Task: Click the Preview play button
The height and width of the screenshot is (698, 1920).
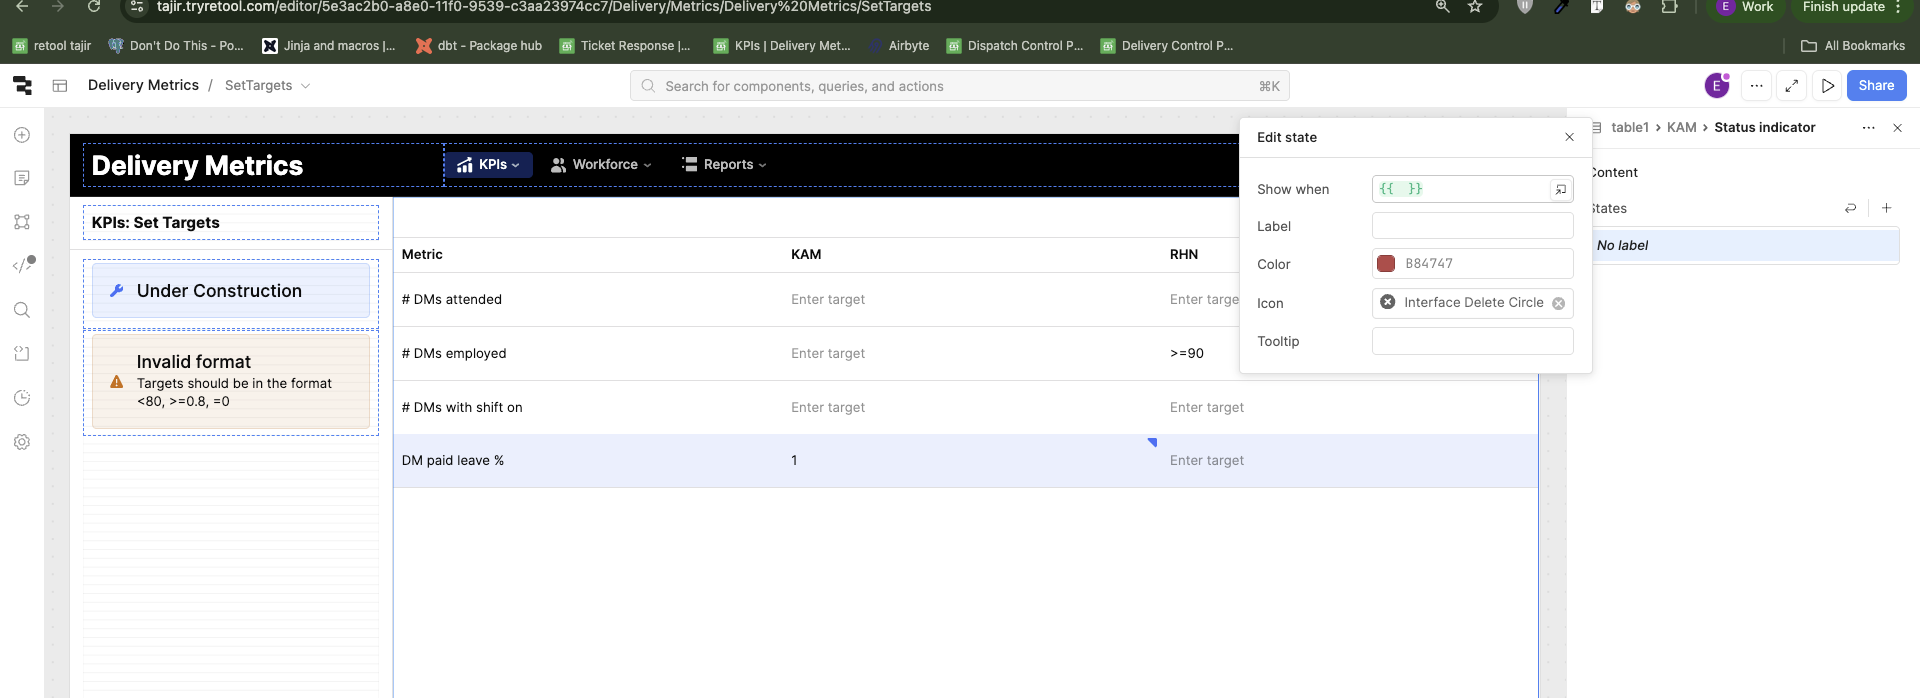Action: (x=1827, y=86)
